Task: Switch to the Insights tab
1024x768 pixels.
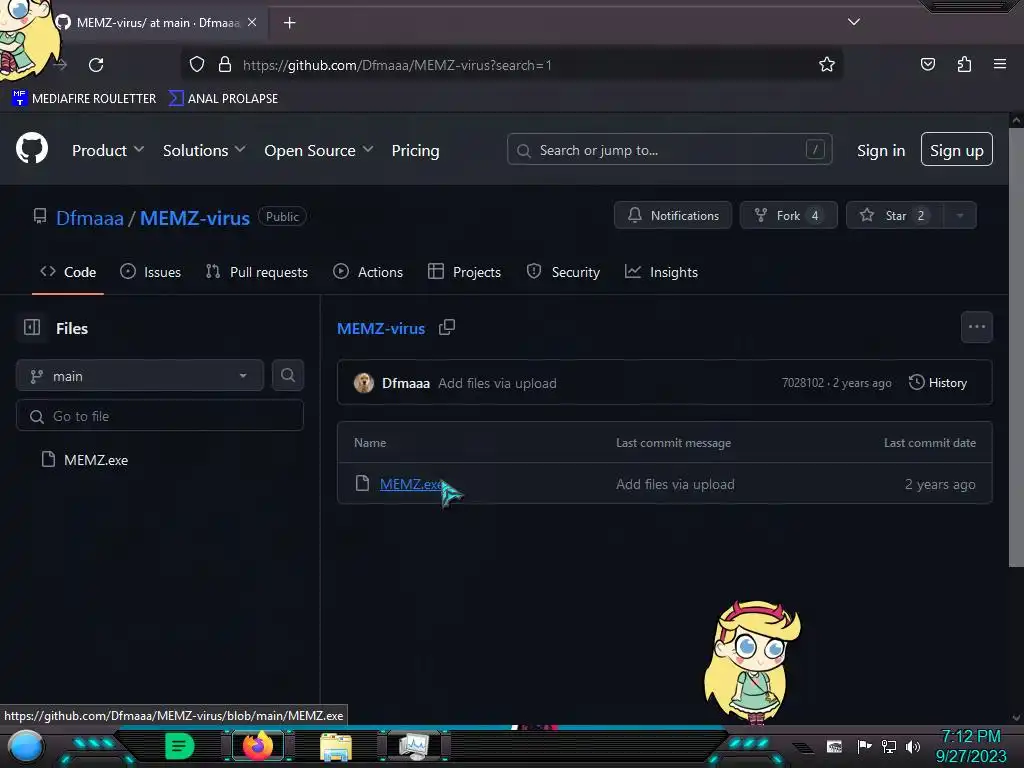Action: [x=661, y=272]
